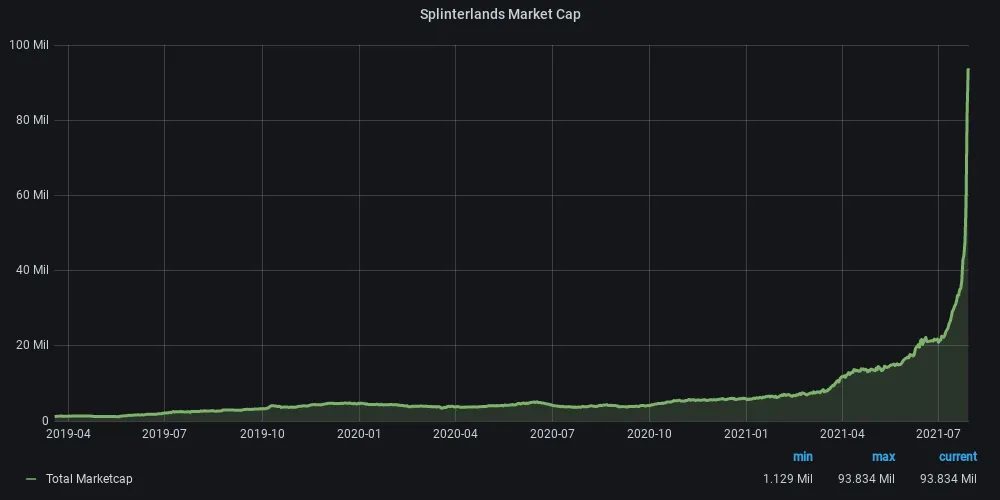
Task: Click the green Total Marketcap legend color line
Action: [x=31, y=479]
